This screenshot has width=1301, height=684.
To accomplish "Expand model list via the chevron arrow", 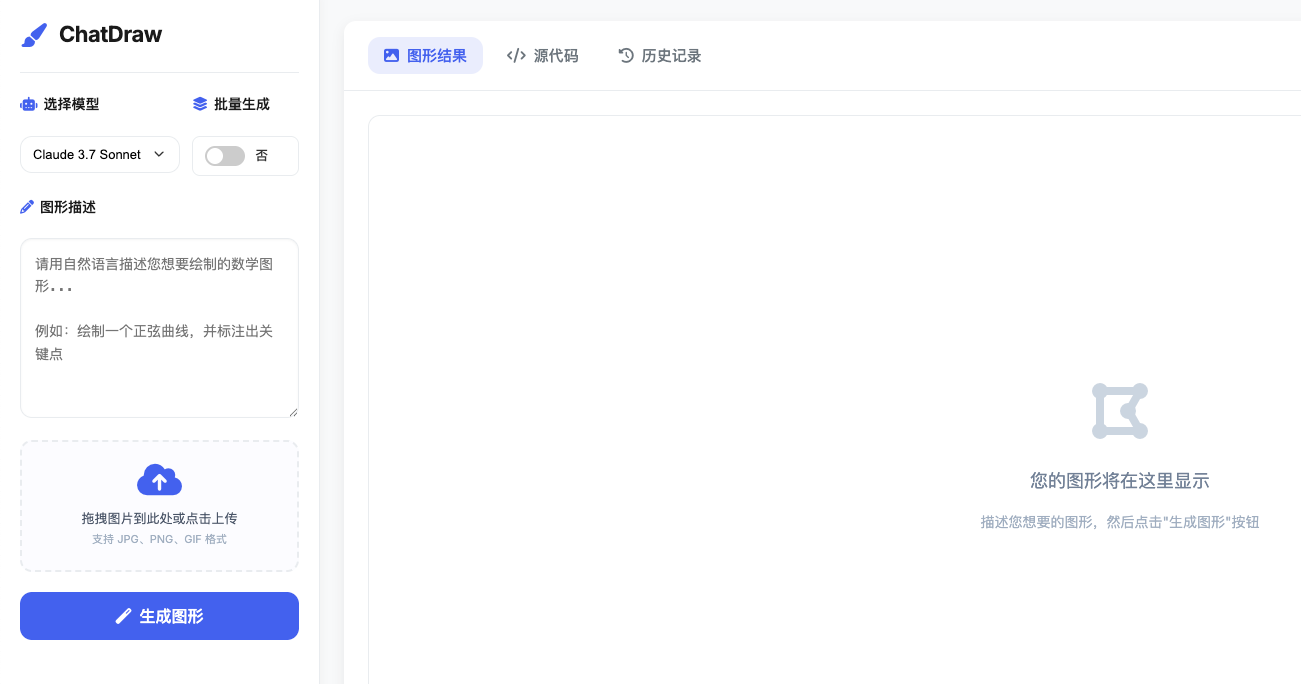I will click(159, 155).
